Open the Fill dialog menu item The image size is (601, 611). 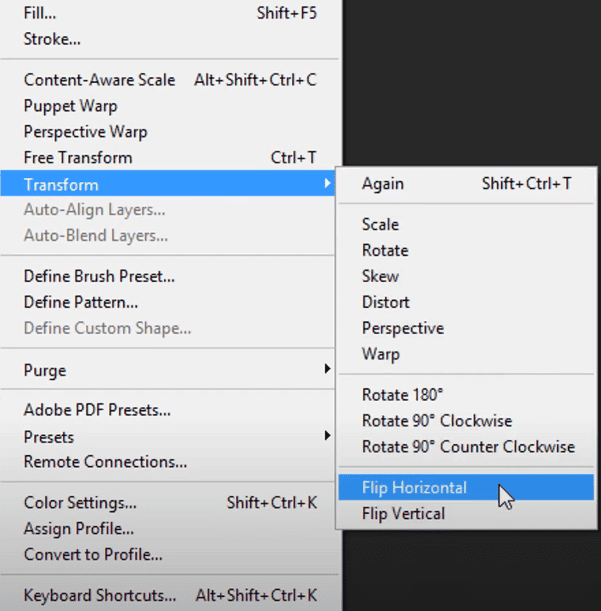click(40, 14)
